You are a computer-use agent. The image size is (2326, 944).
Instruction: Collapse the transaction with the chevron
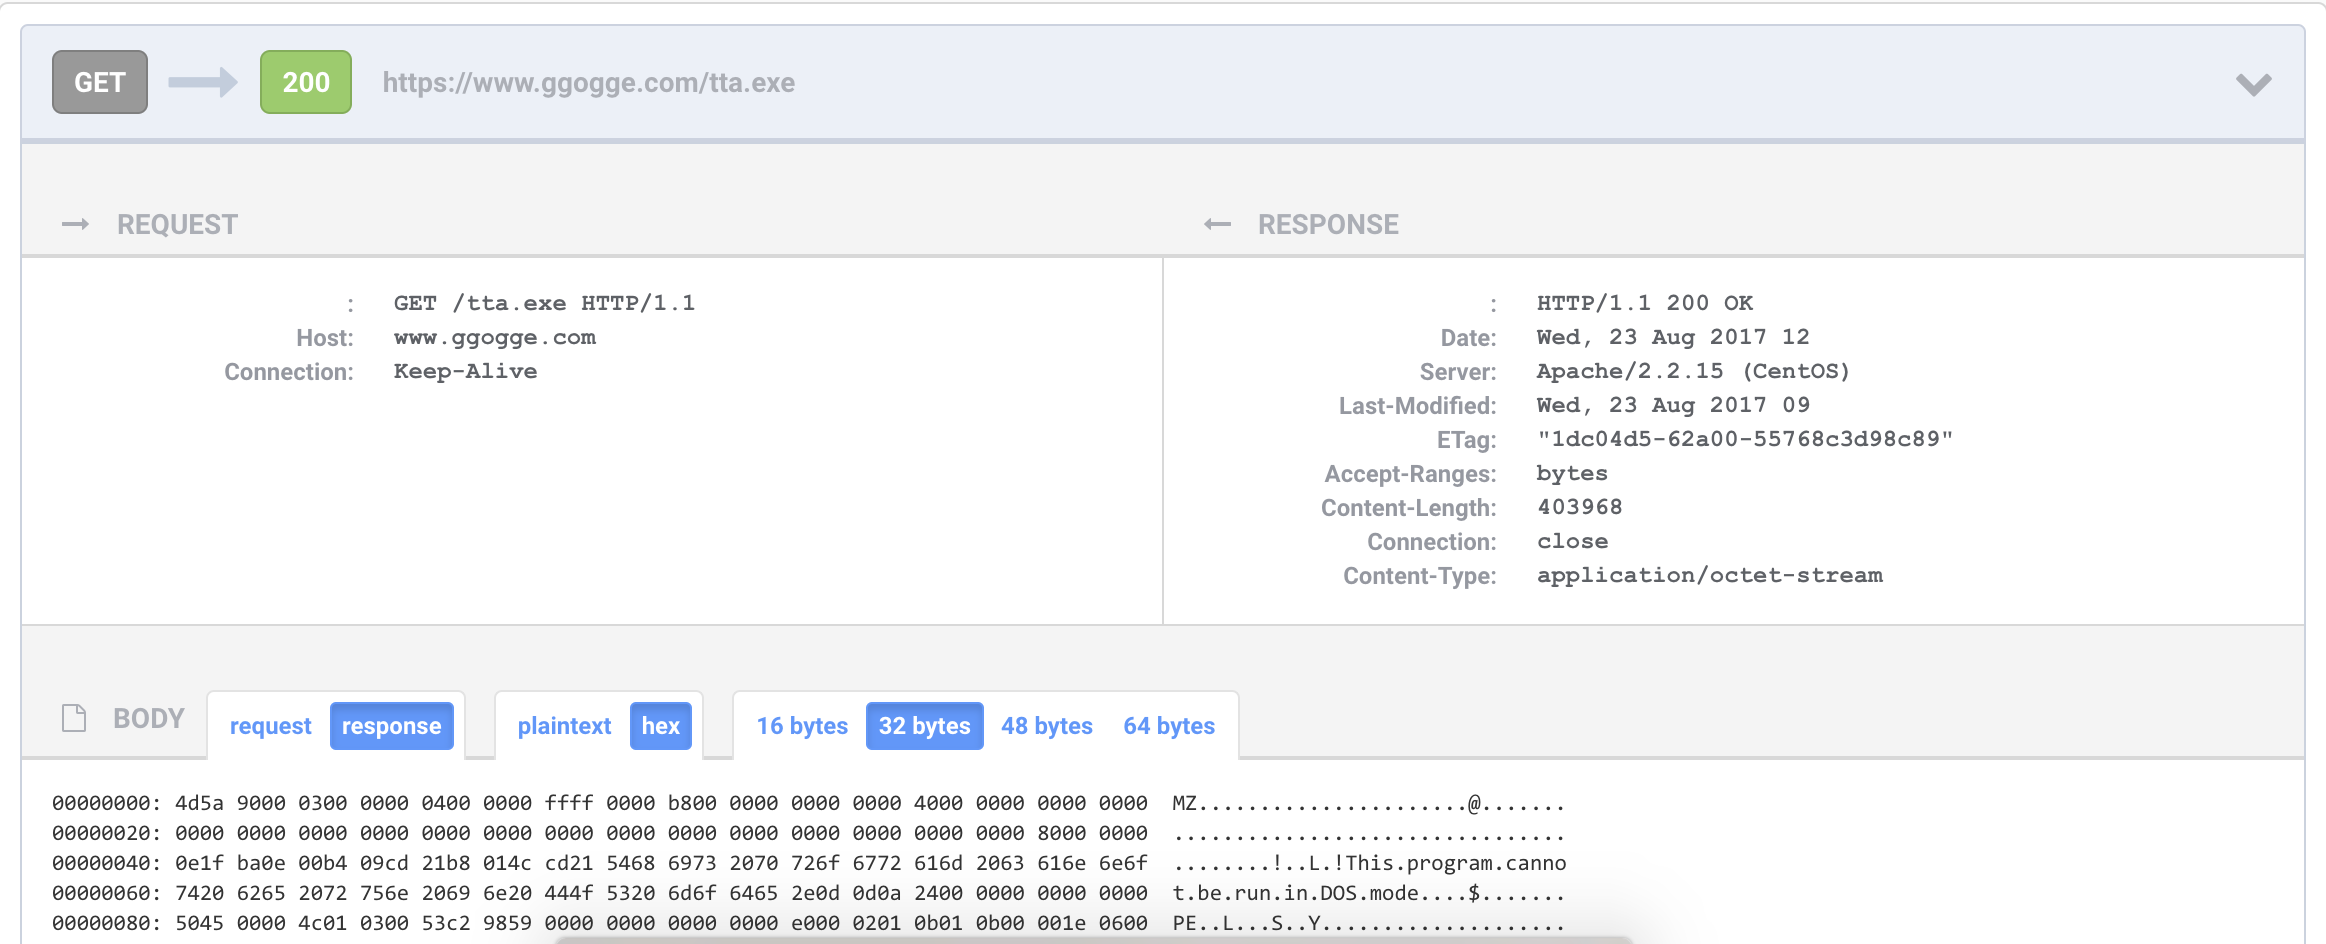pyautogui.click(x=2255, y=85)
